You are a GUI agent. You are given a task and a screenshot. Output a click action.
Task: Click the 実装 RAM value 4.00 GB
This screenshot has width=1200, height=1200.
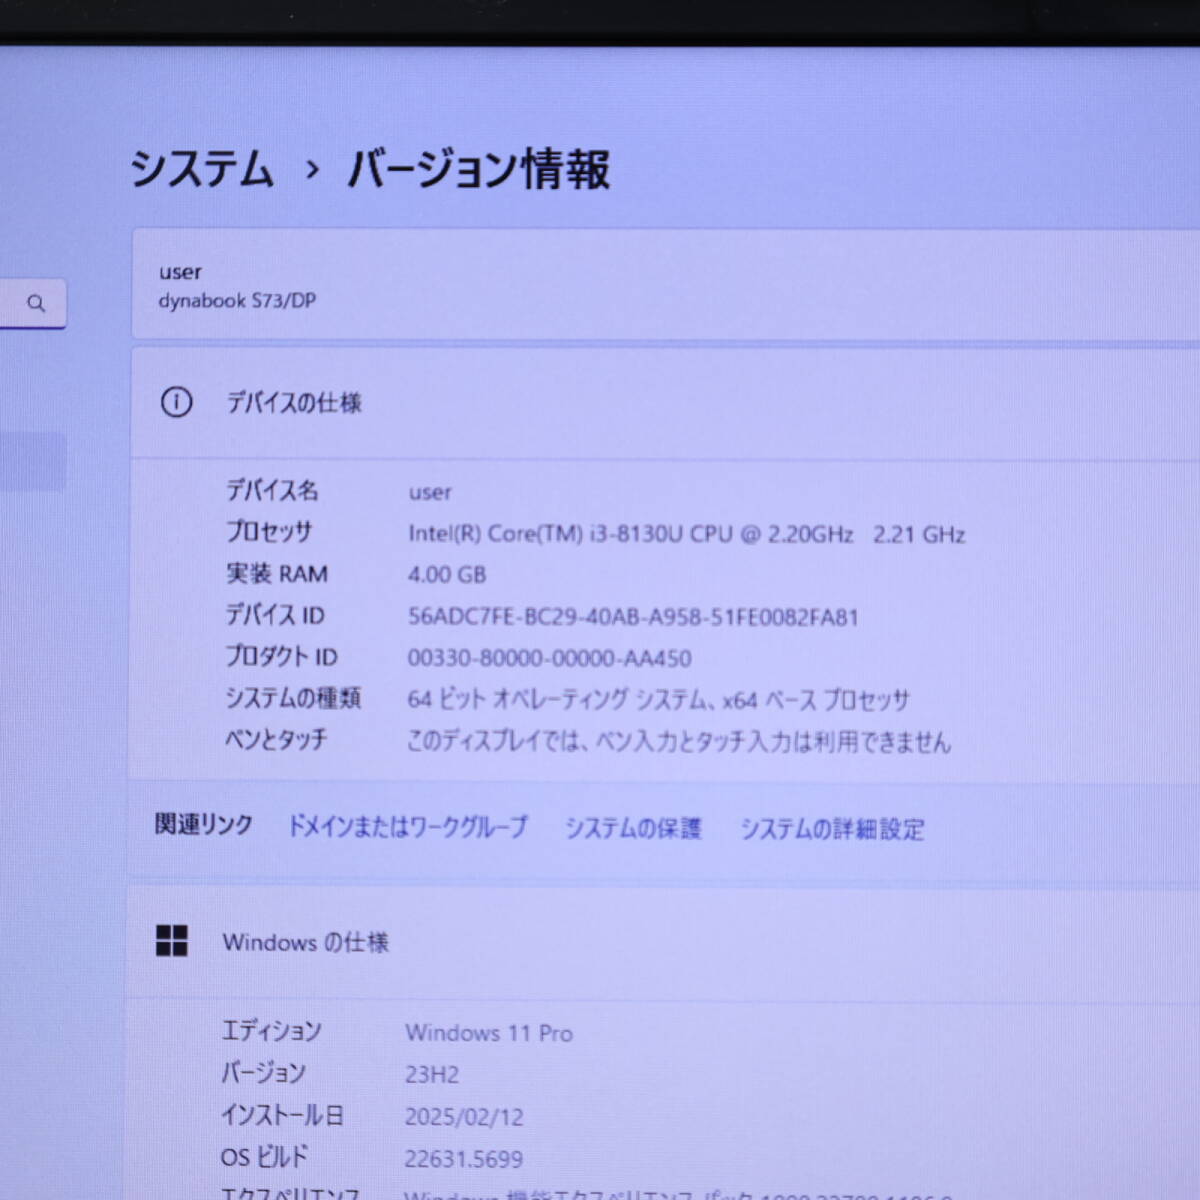[x=446, y=575]
